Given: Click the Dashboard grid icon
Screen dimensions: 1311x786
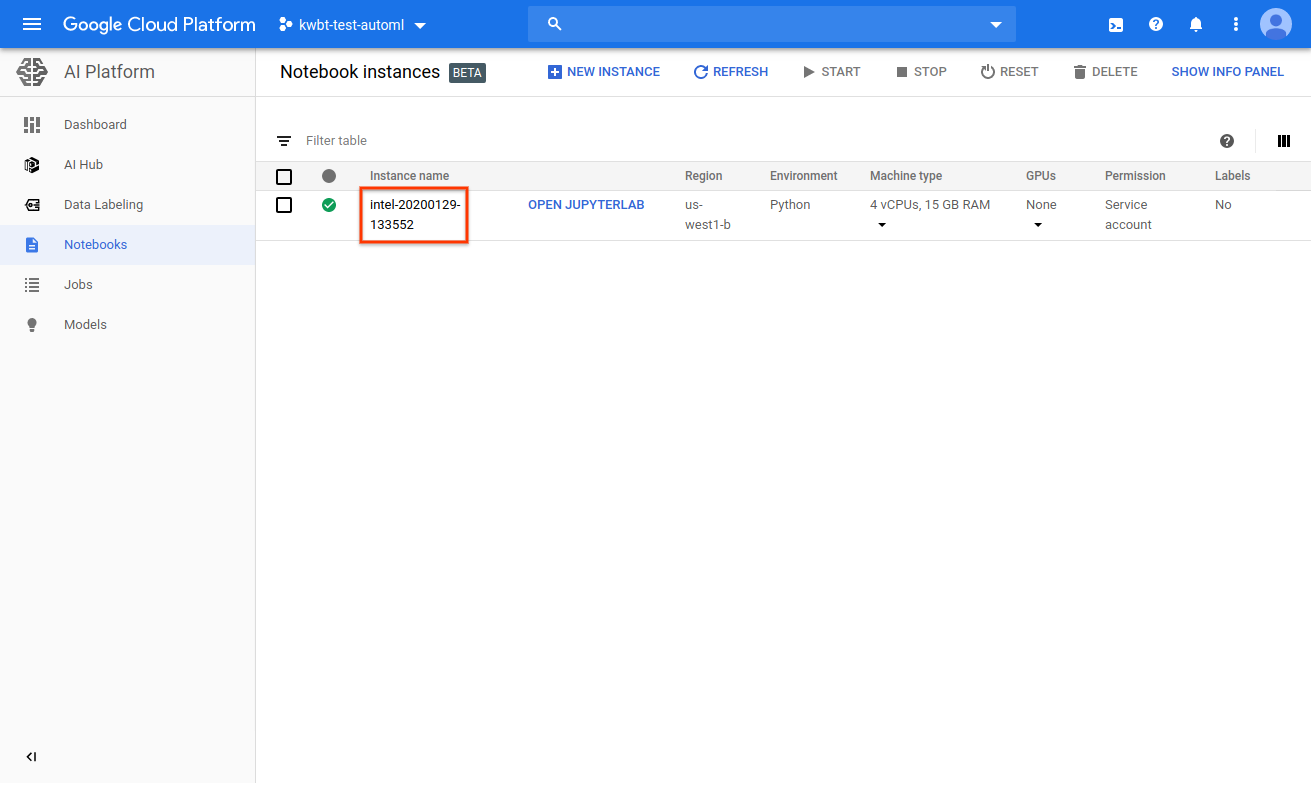Looking at the screenshot, I should 32,125.
